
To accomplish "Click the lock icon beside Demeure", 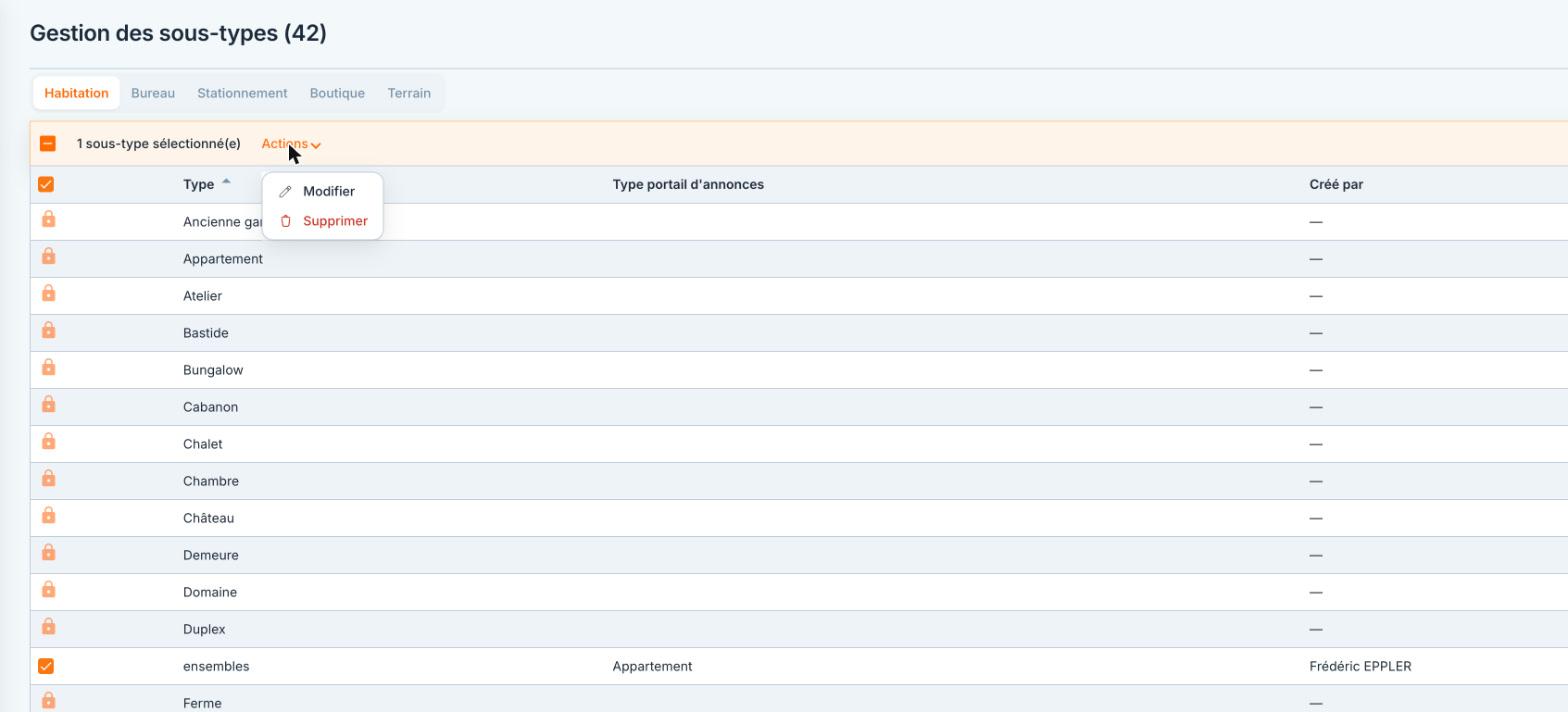I will click(48, 553).
